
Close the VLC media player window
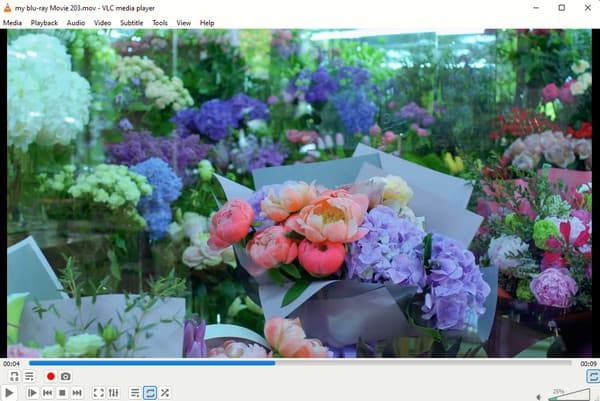588,8
